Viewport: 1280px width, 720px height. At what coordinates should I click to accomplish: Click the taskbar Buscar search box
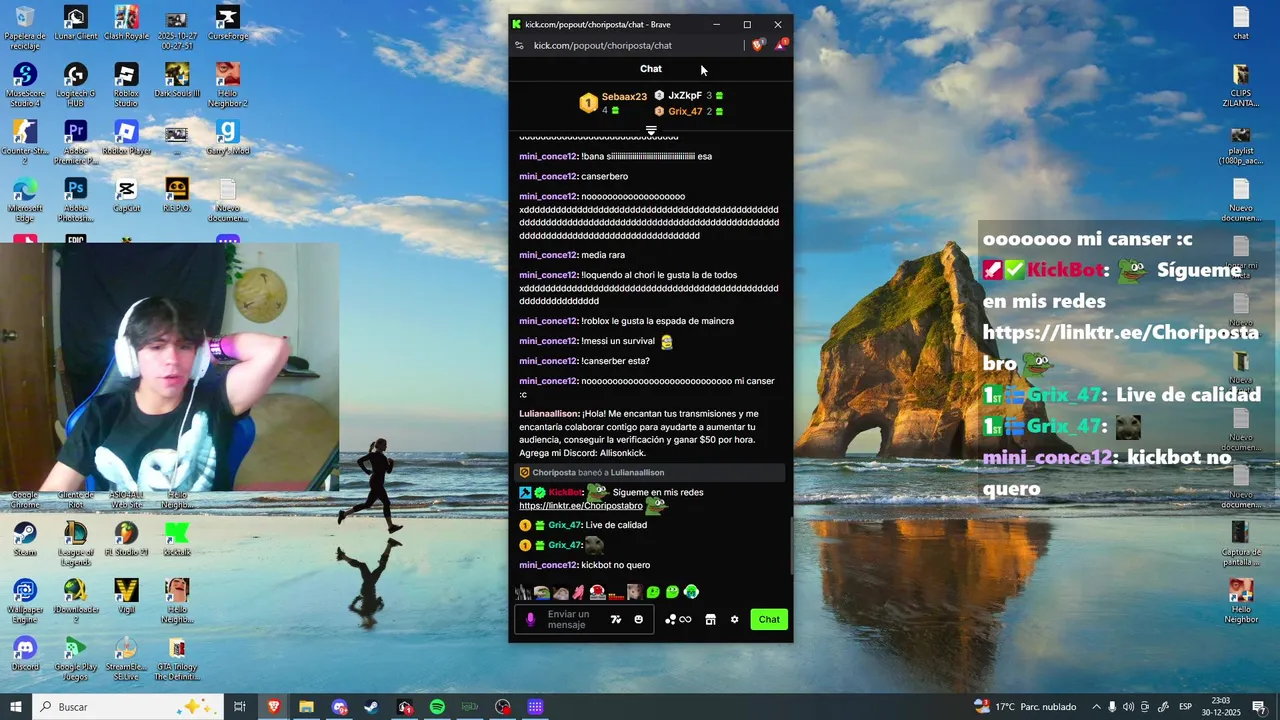coord(127,707)
